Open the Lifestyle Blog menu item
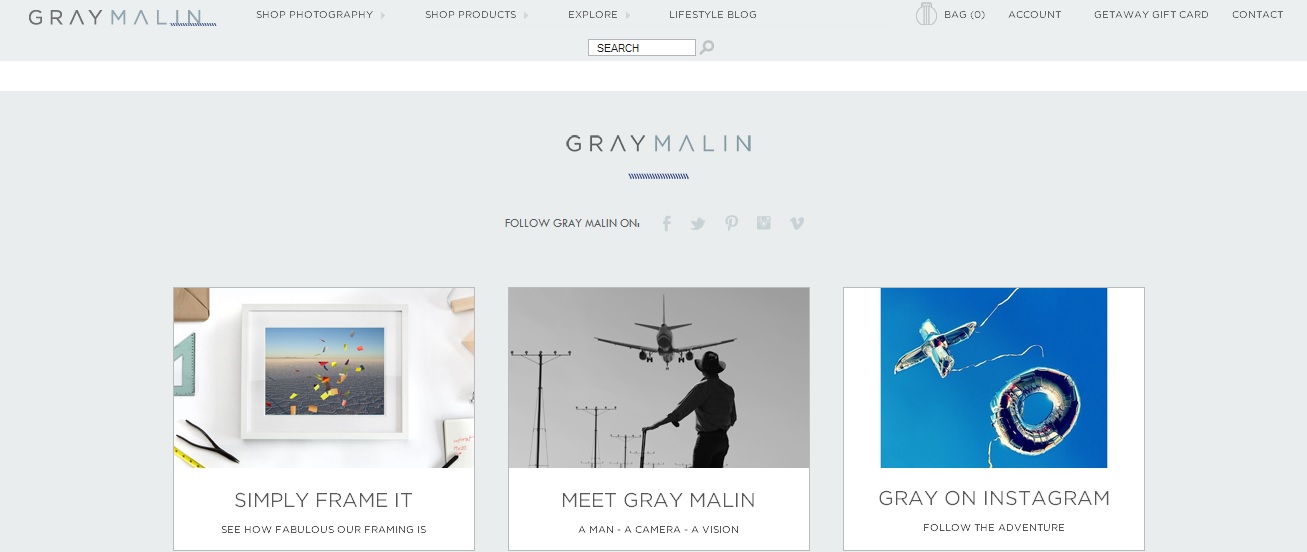 tap(713, 15)
